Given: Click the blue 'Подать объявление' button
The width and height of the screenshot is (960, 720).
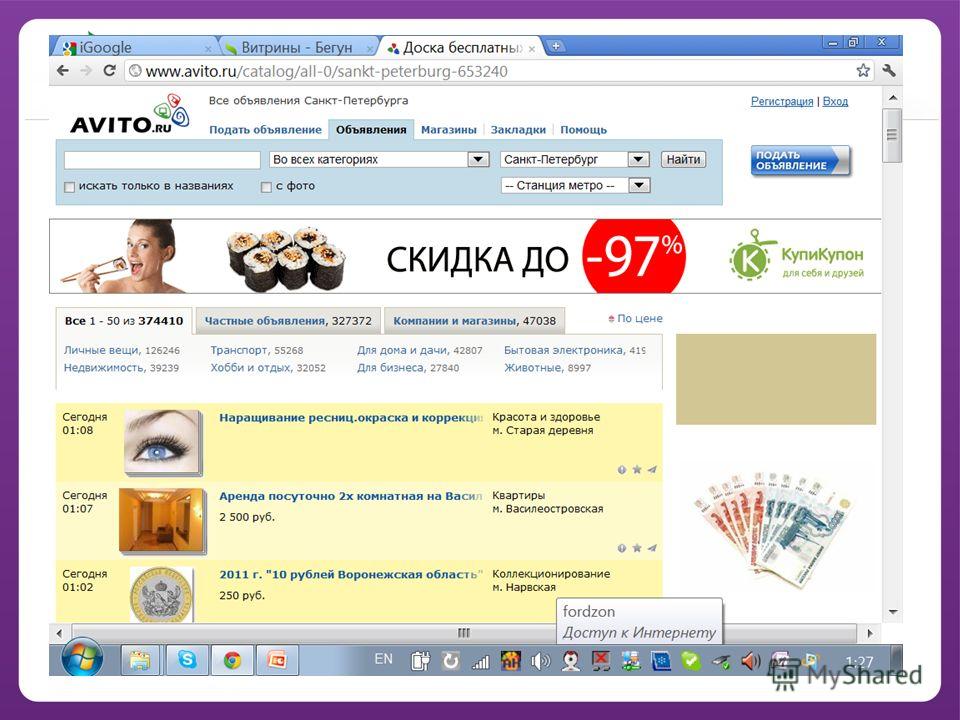Looking at the screenshot, I should 800,160.
